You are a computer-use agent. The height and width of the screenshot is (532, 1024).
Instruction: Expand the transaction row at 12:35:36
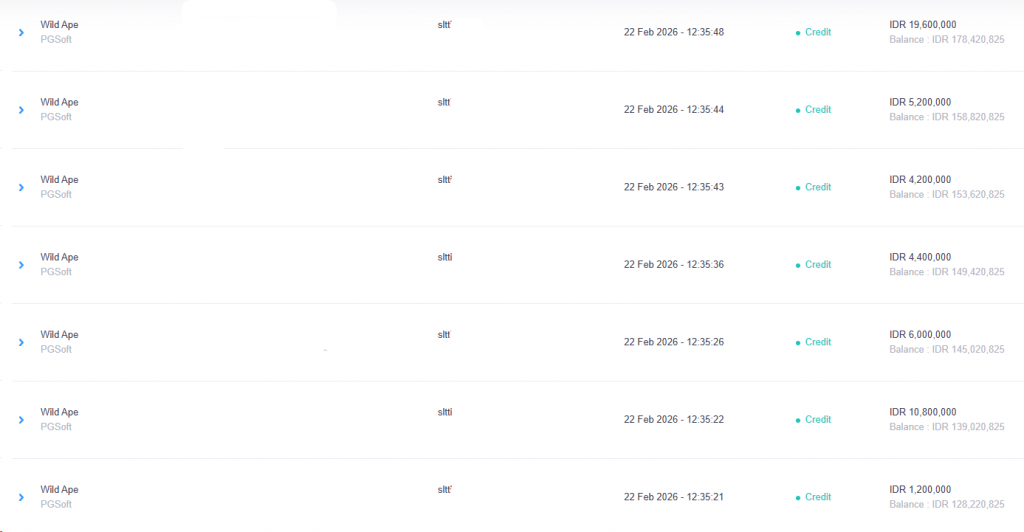tap(21, 265)
